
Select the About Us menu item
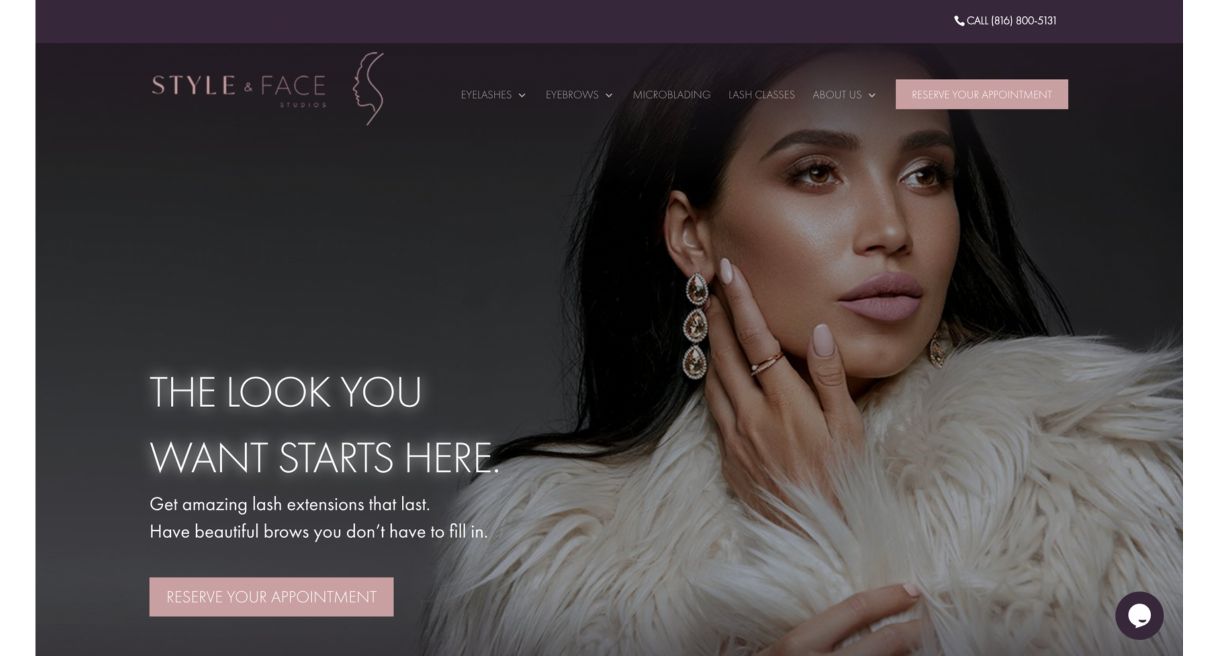tap(837, 95)
